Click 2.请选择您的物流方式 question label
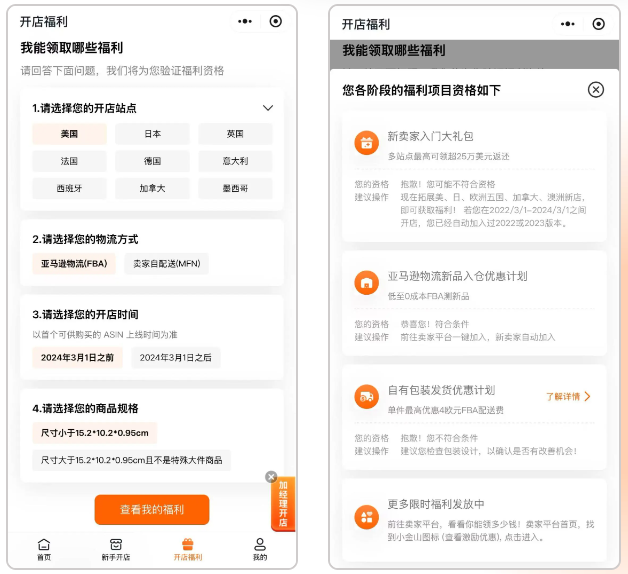 pyautogui.click(x=85, y=239)
